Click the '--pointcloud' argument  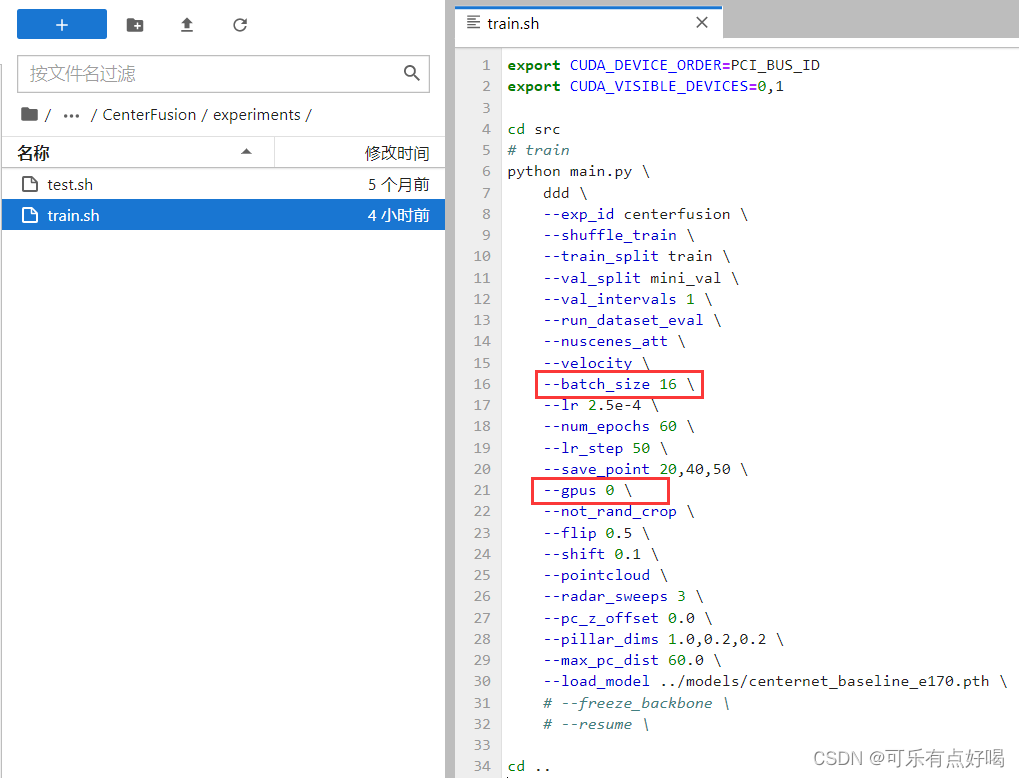pyautogui.click(x=597, y=575)
